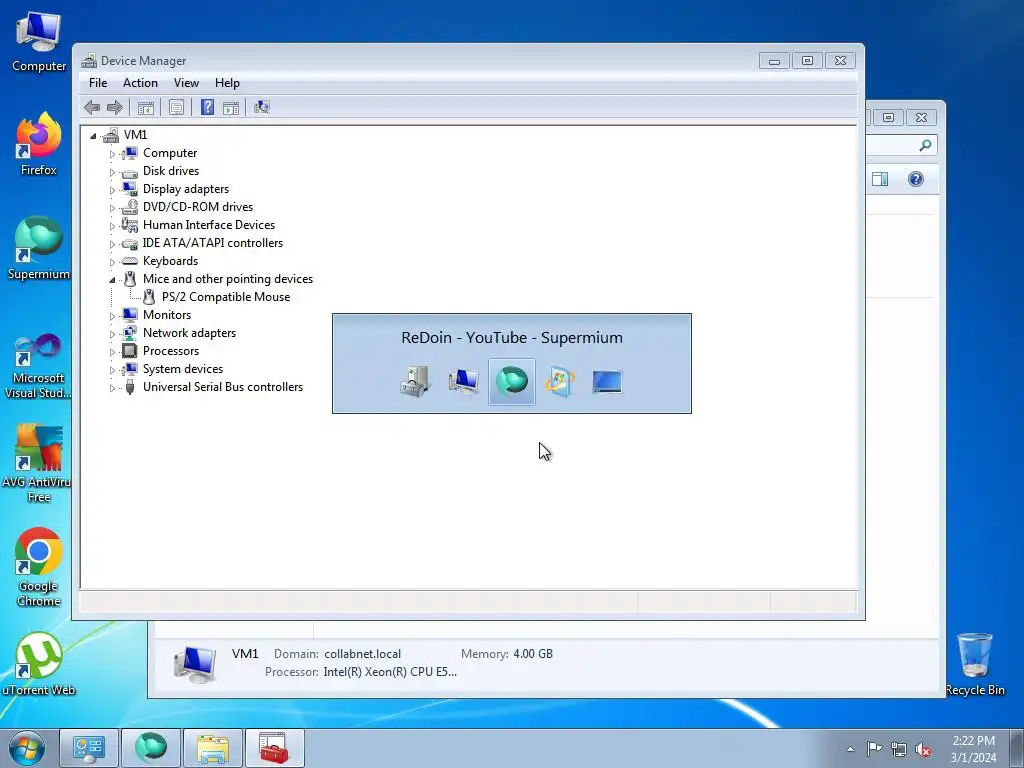This screenshot has height=768, width=1024.
Task: Open Supermium desktop shortcut
Action: 38,248
